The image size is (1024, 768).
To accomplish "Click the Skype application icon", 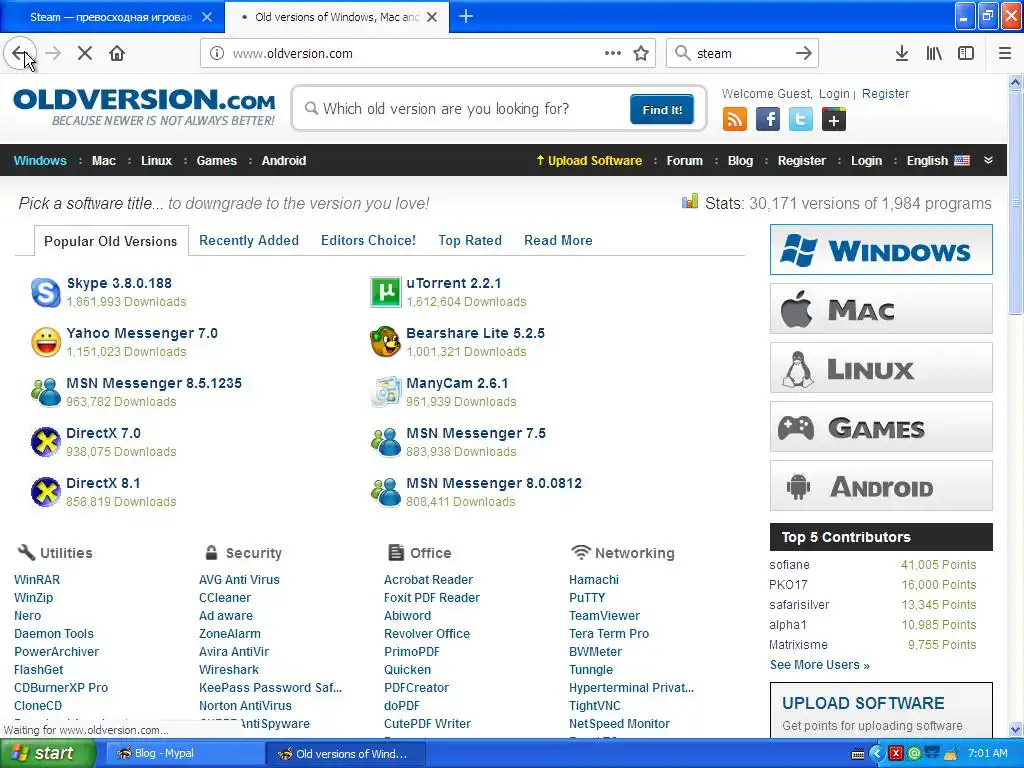I will point(46,292).
